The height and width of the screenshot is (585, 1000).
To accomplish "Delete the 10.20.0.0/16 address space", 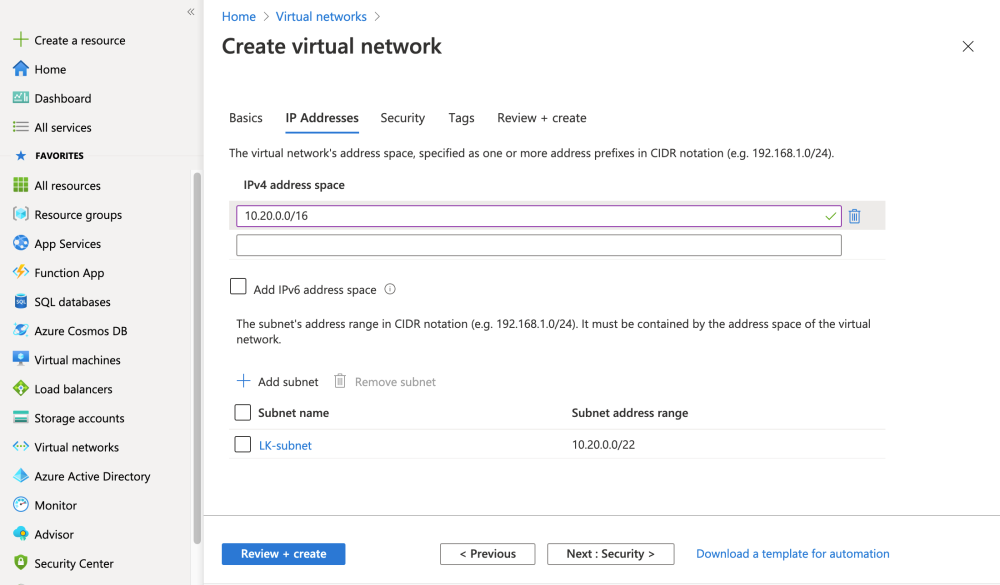I will pyautogui.click(x=855, y=216).
